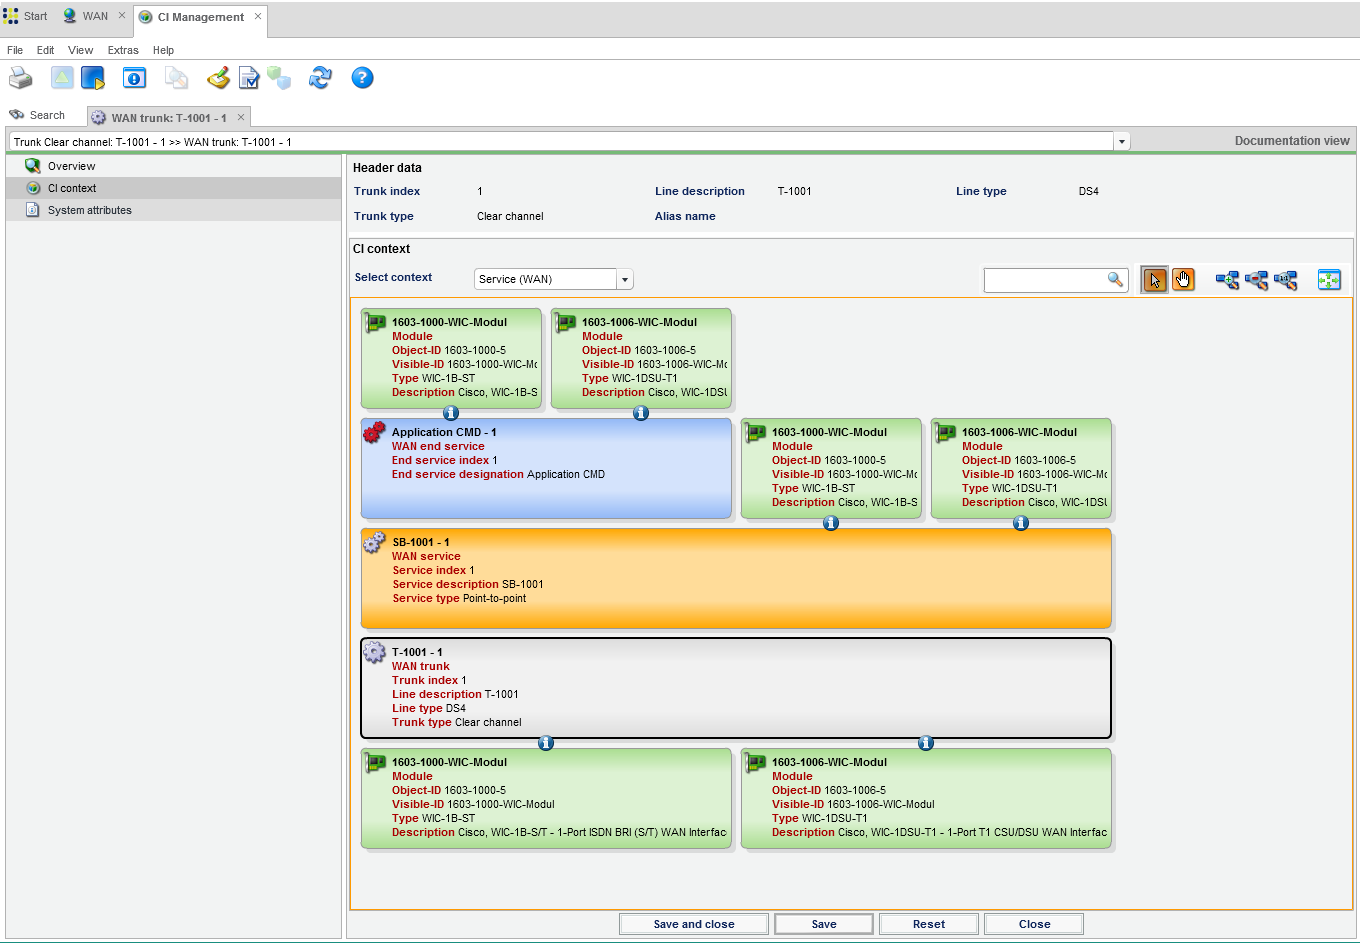Activate the pointer selection mode
This screenshot has height=943, width=1360.
1154,280
